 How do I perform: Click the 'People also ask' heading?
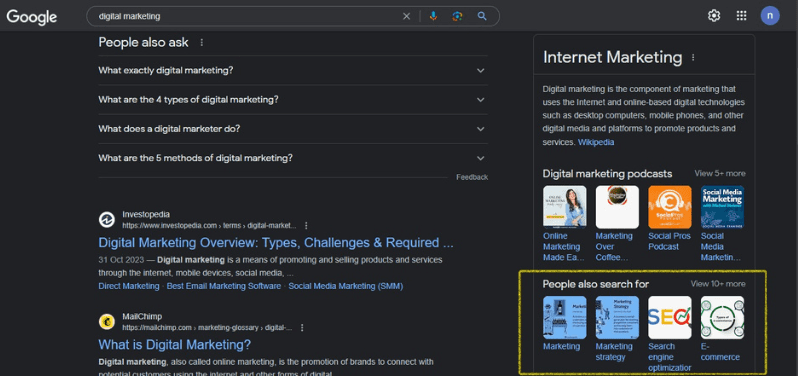pos(144,43)
